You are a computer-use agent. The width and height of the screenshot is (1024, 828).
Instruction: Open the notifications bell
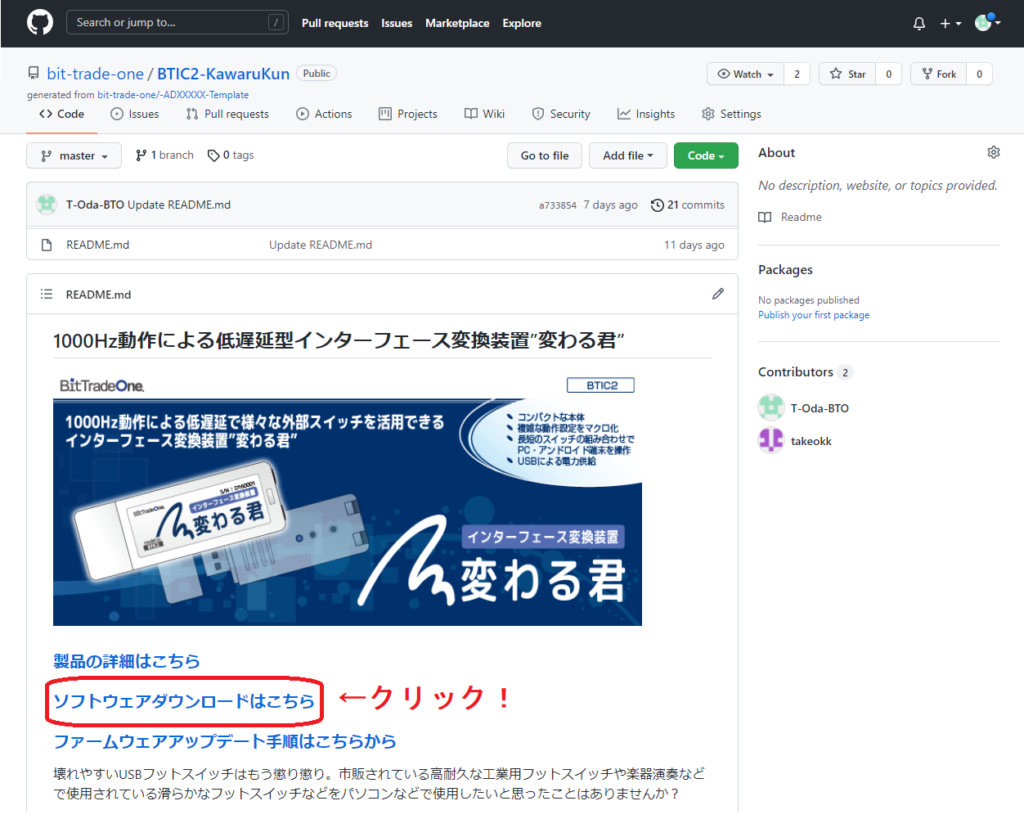[919, 23]
